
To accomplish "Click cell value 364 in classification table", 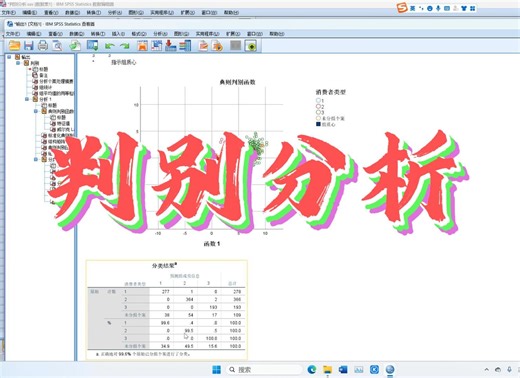I will pos(189,299).
